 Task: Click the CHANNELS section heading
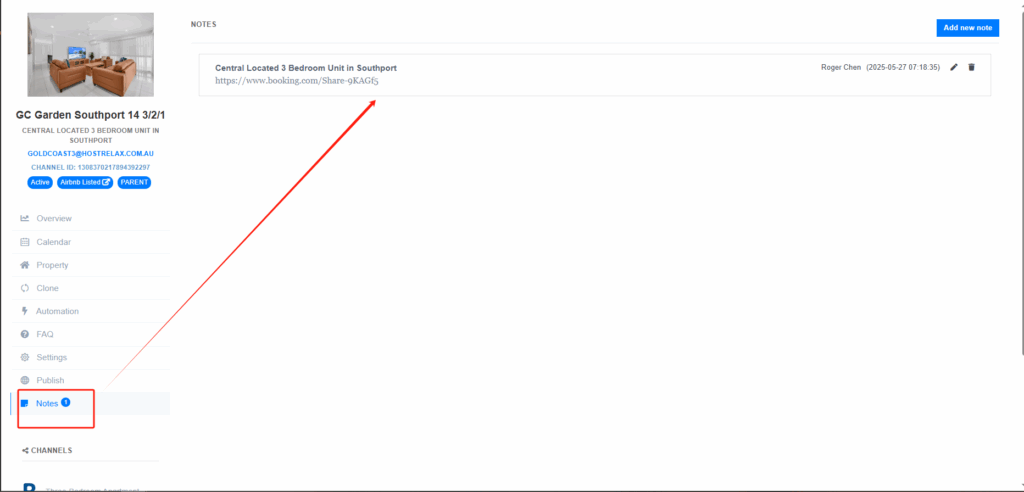coord(52,450)
